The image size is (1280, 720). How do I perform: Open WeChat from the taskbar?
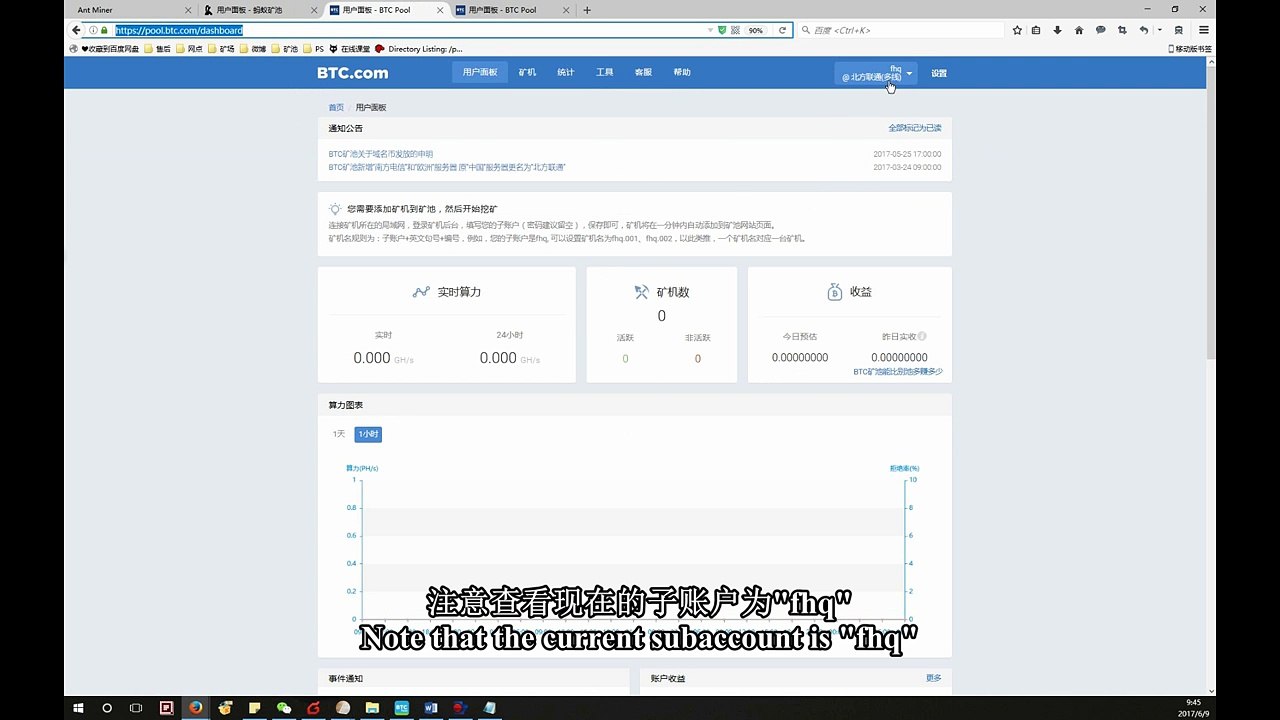coord(284,708)
